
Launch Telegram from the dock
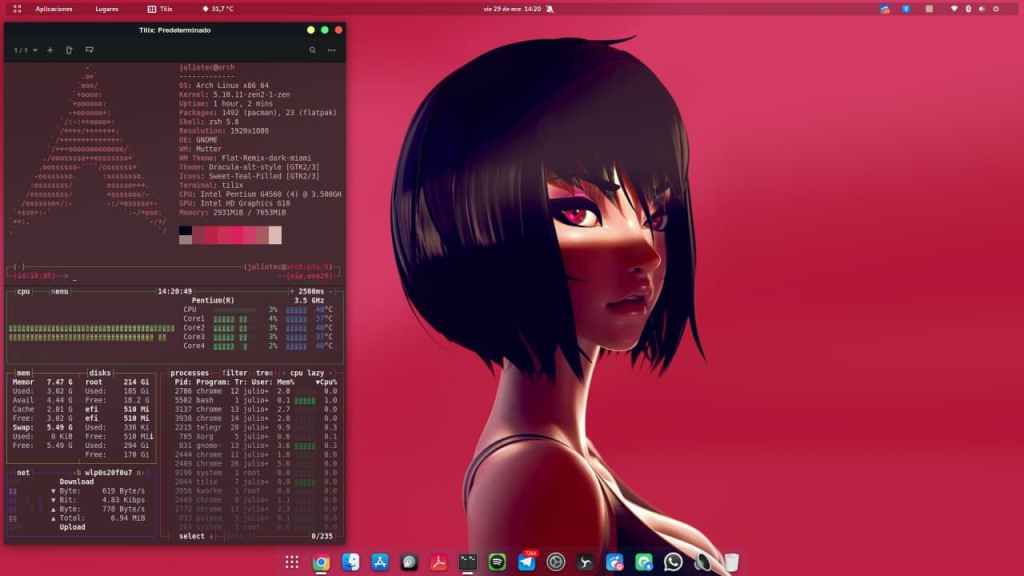[x=526, y=563]
